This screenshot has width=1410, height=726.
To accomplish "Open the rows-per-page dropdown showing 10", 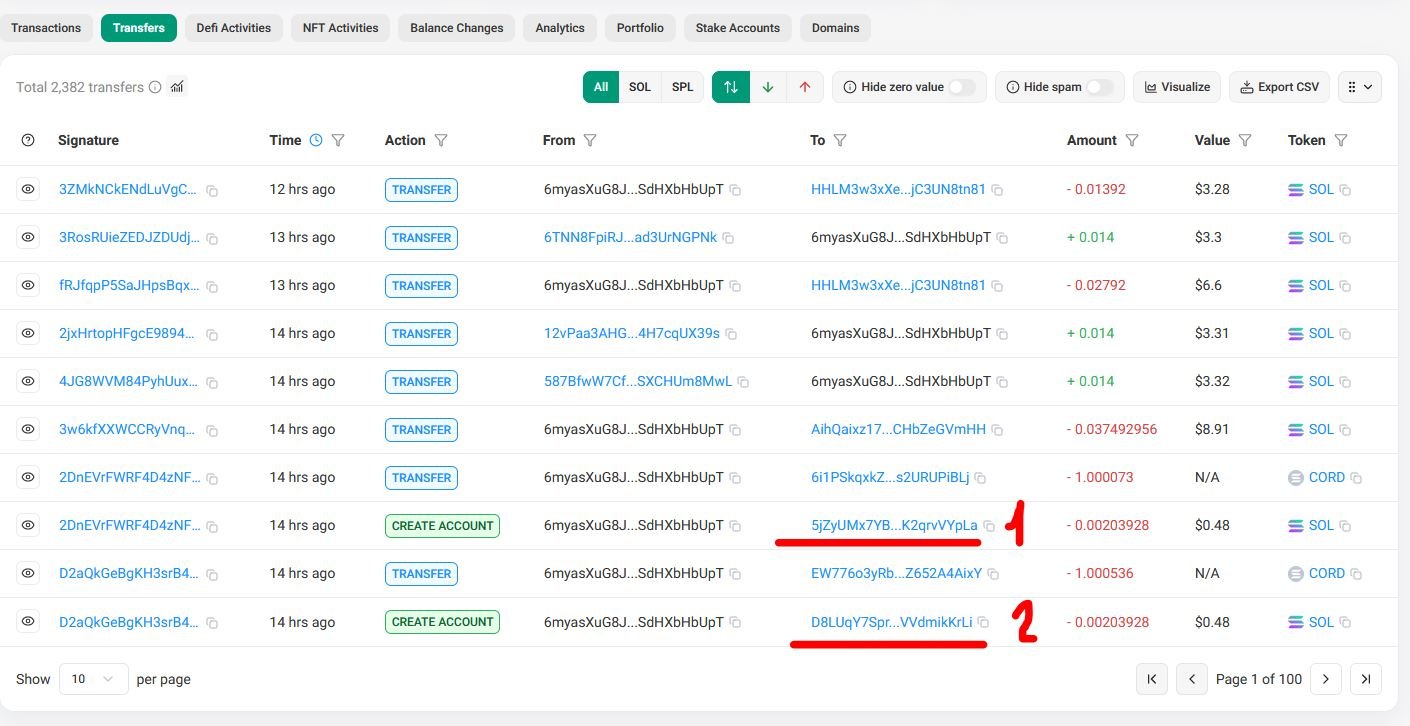I will (x=93, y=679).
